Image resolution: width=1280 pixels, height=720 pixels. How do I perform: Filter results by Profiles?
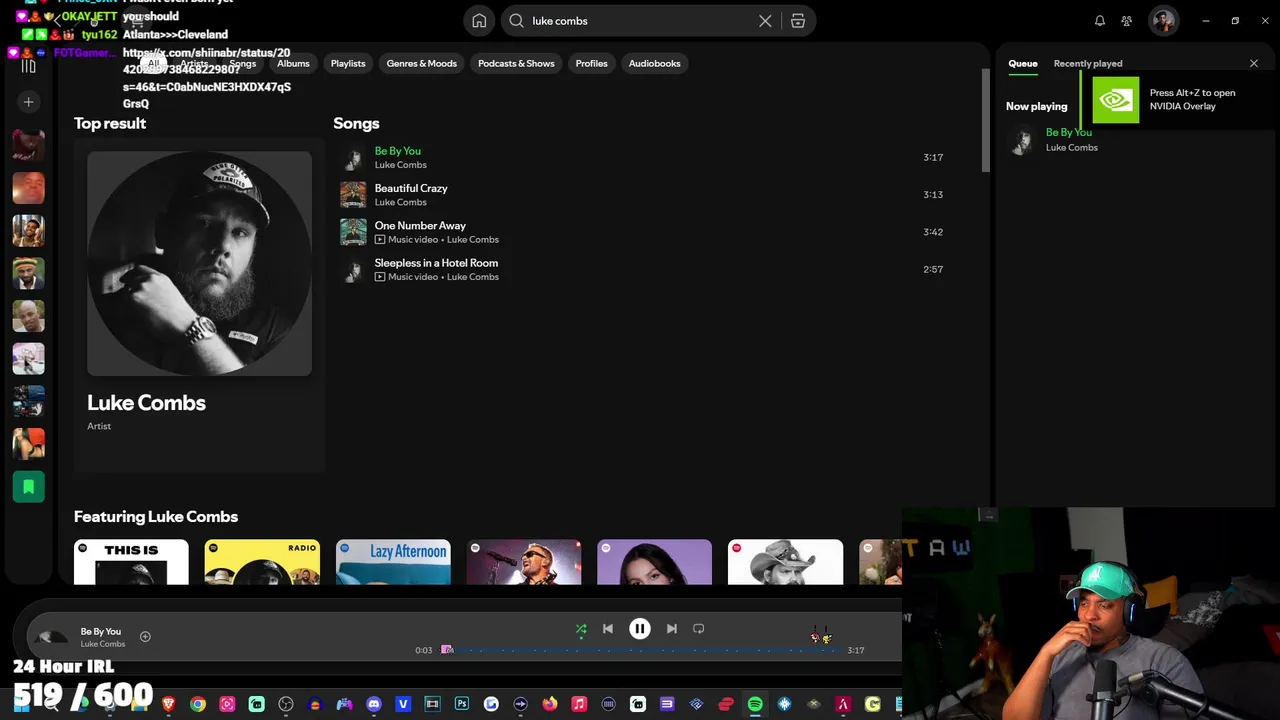pos(591,63)
